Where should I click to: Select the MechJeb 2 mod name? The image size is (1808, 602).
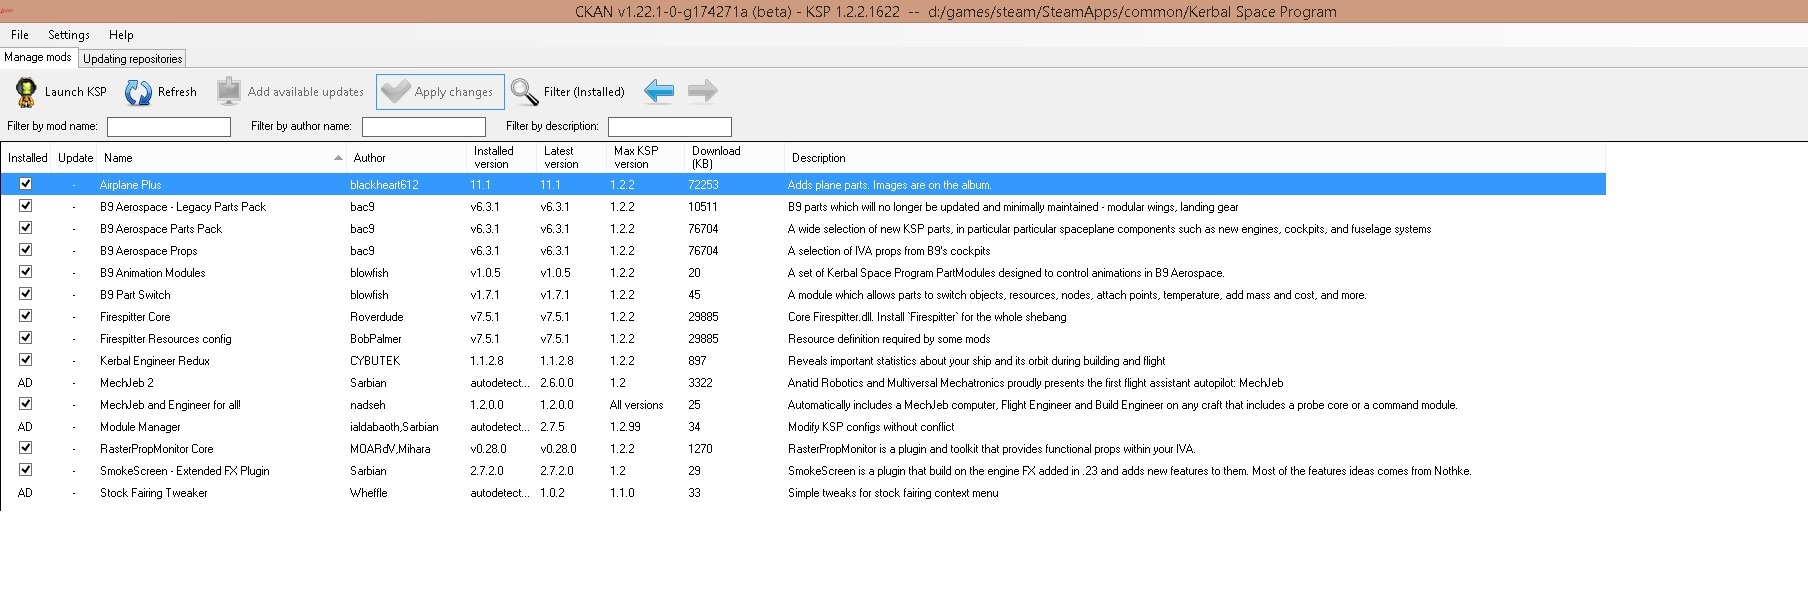pyautogui.click(x=127, y=383)
